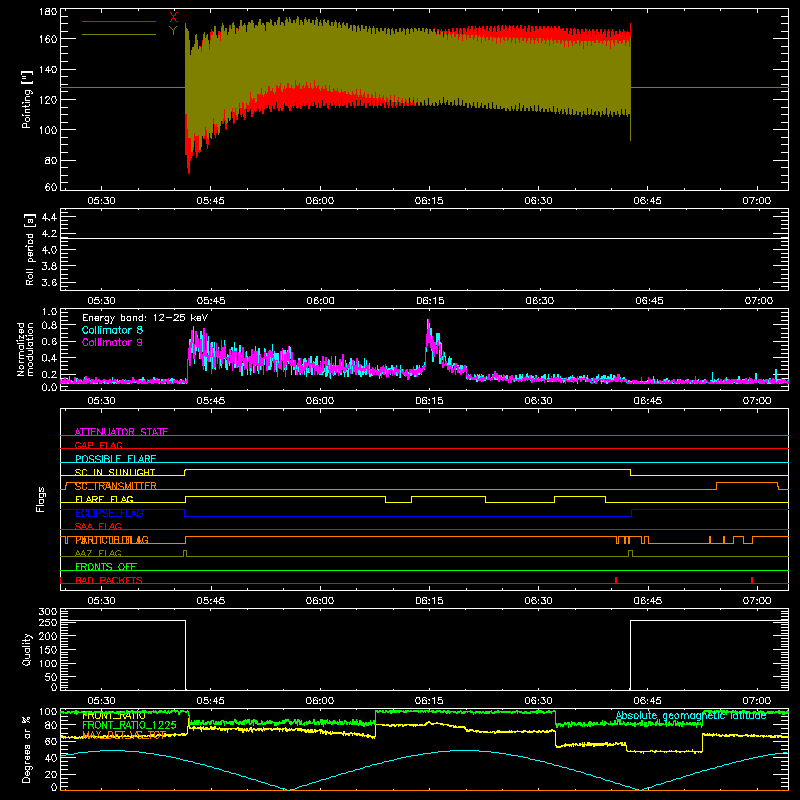Viewport: 800px width, 800px height.
Task: Click the 06:30 tick under the Quality plot
Action: tap(538, 701)
